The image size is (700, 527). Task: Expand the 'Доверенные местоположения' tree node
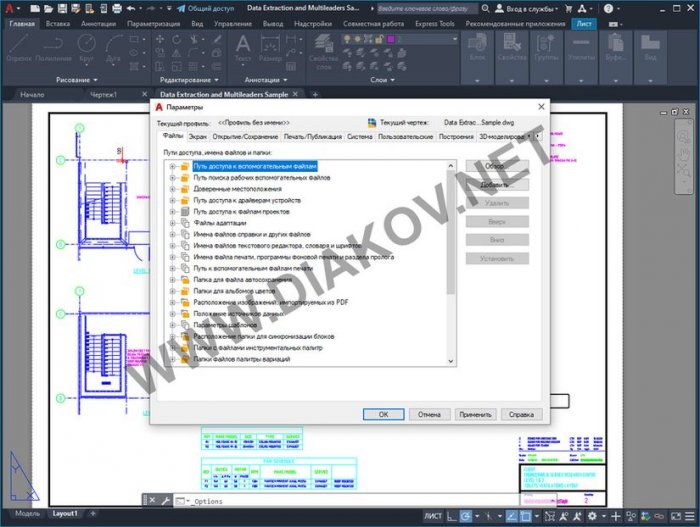point(172,189)
